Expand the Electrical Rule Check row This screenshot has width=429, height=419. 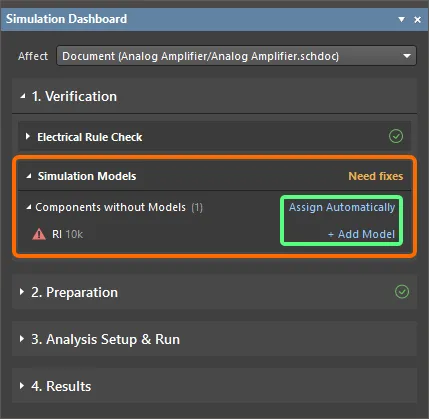(x=28, y=136)
